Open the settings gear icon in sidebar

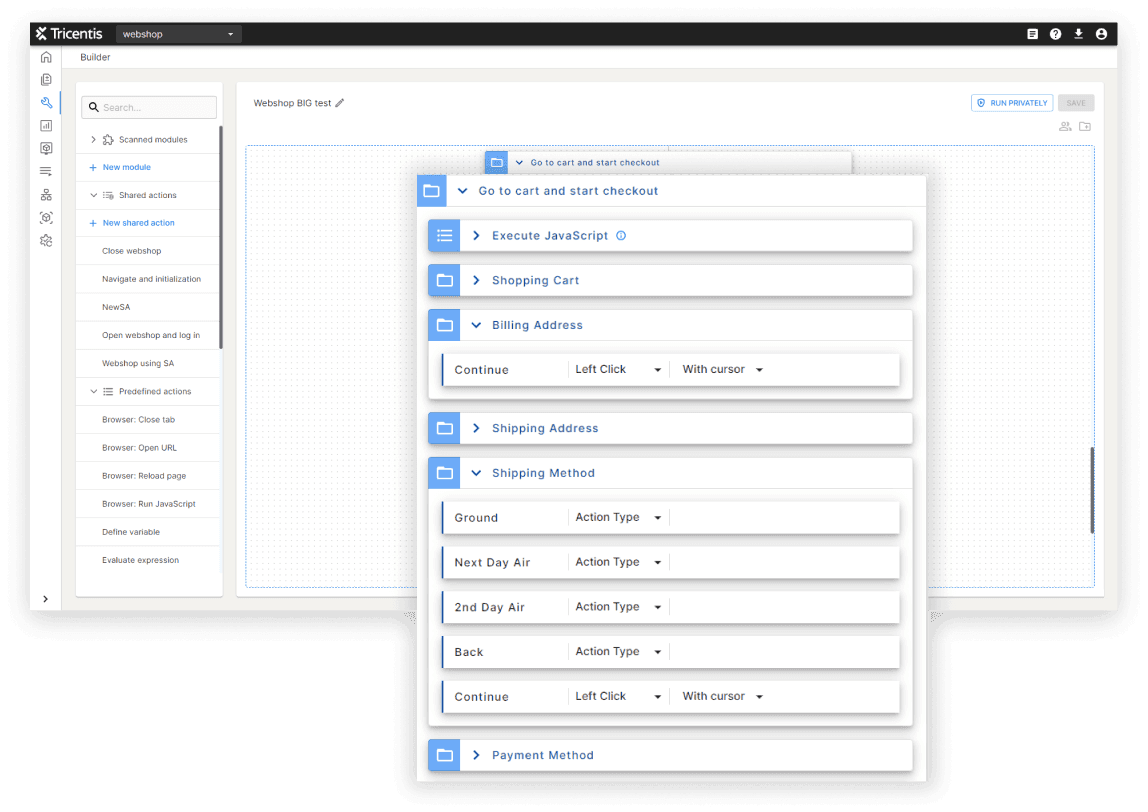click(x=46, y=241)
